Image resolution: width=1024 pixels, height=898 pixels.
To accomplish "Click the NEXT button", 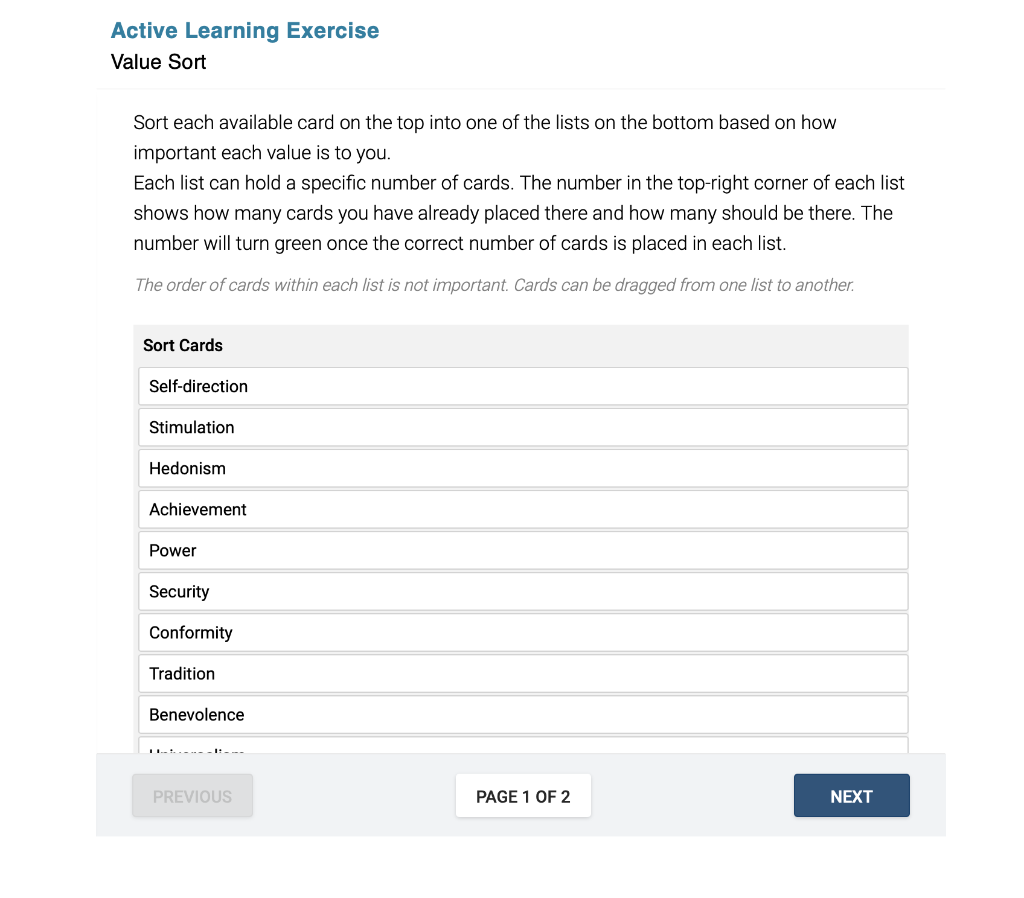I will 851,795.
